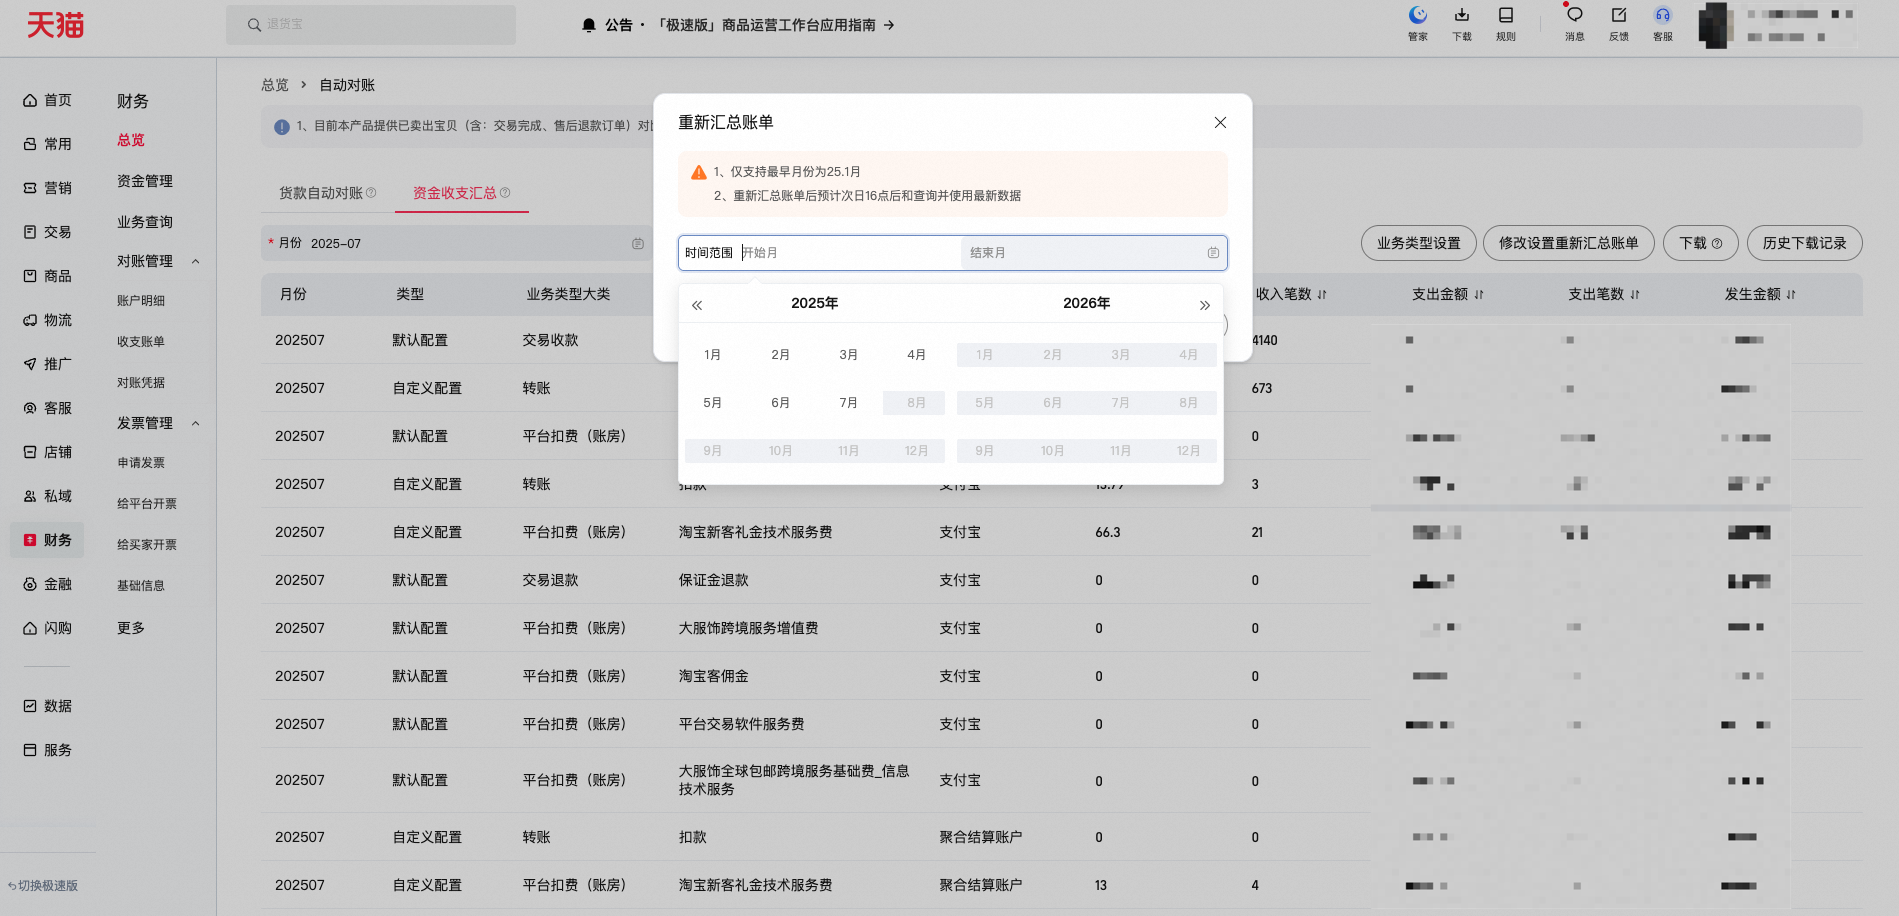Open 物流 in left sidebar
The image size is (1899, 916).
coord(48,320)
